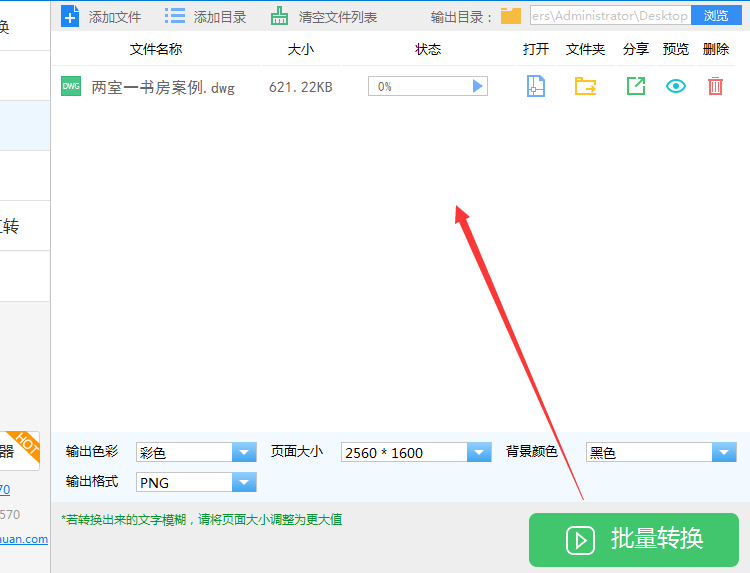Click the 大小 column header
Screen dimensions: 750x573
pyautogui.click(x=301, y=49)
